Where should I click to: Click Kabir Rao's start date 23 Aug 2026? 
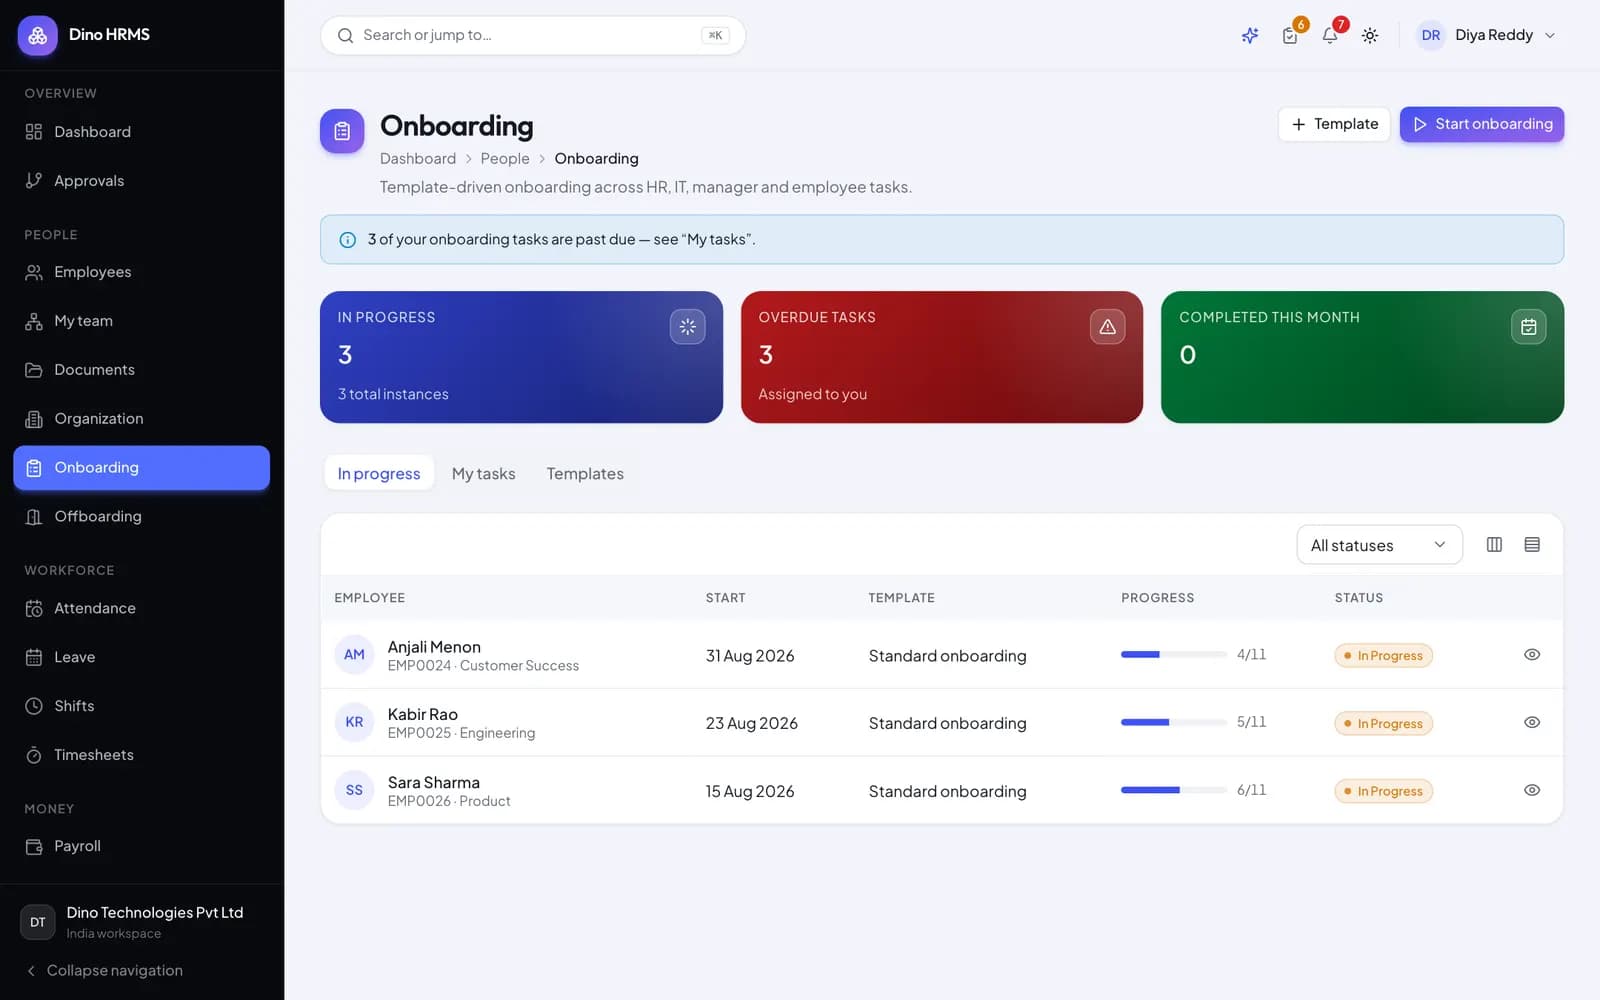tap(752, 723)
